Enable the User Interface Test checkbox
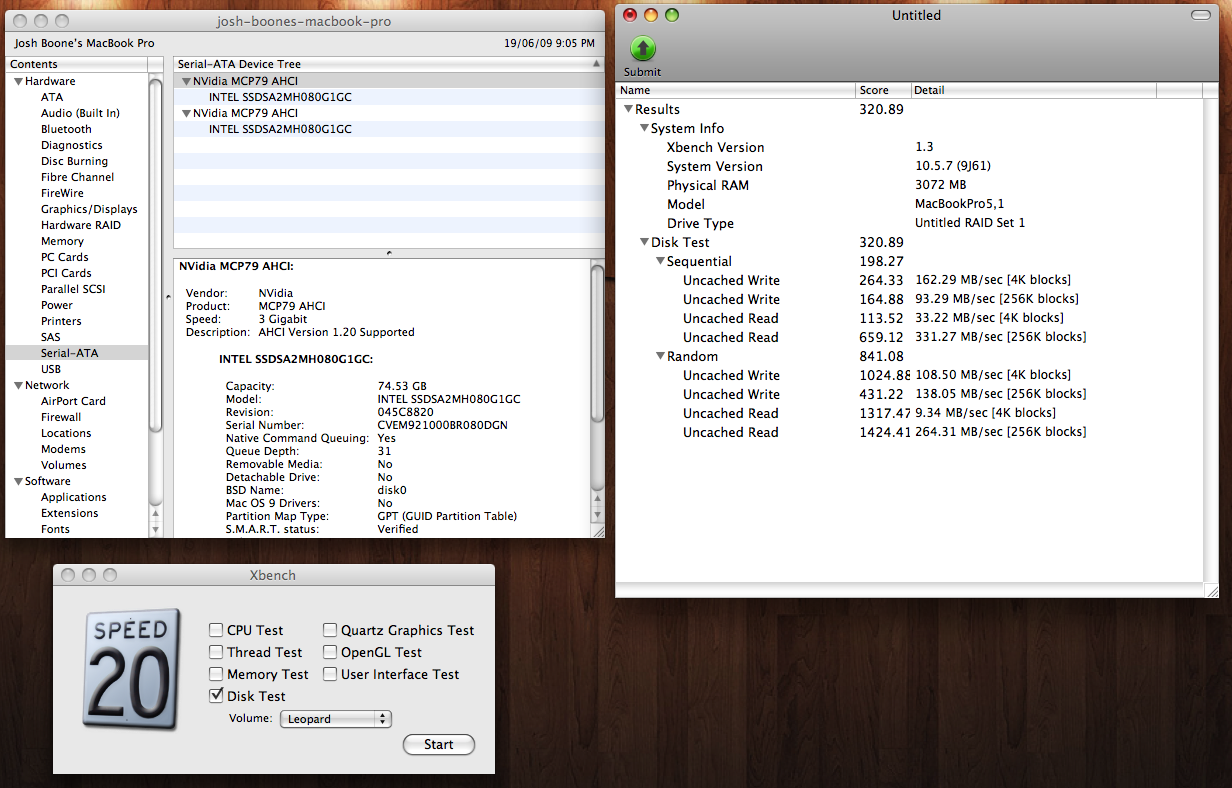 tap(330, 674)
